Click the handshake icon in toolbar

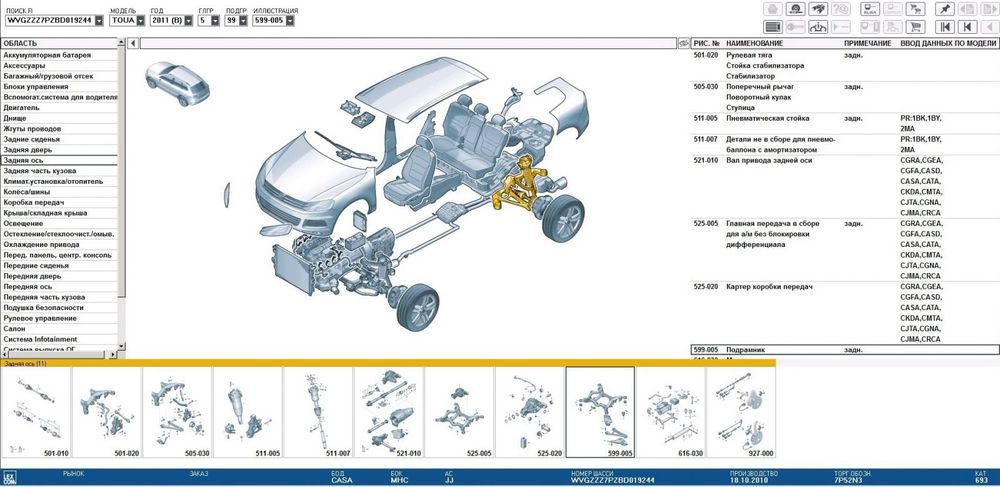[x=818, y=9]
